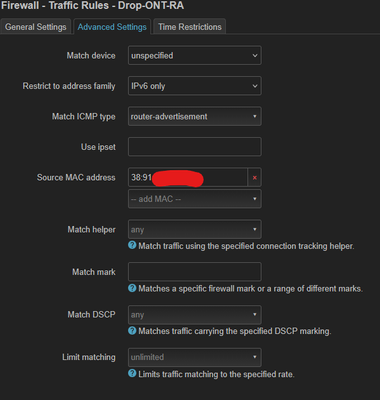Click 'Limits traffic matching to the specified rate' text
The height and width of the screenshot is (400, 380).
(216, 374)
